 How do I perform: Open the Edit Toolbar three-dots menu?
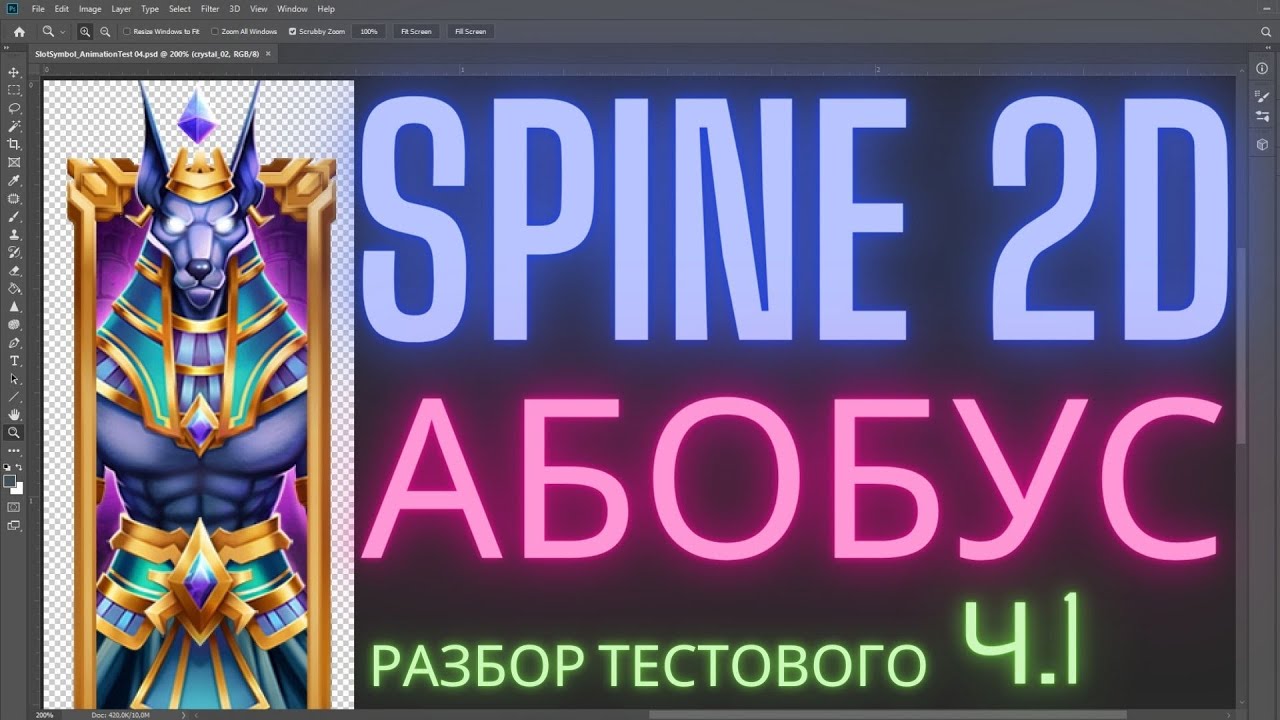14,451
